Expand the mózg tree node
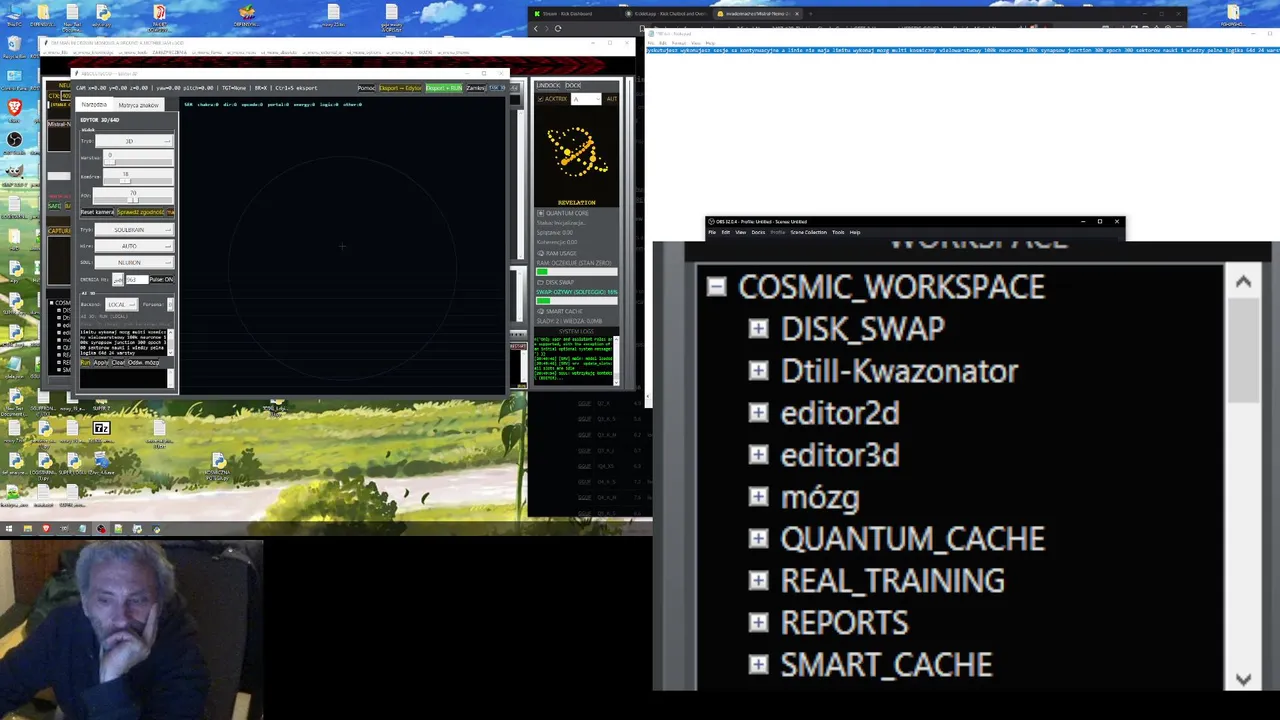Viewport: 1280px width, 720px height. [x=758, y=497]
